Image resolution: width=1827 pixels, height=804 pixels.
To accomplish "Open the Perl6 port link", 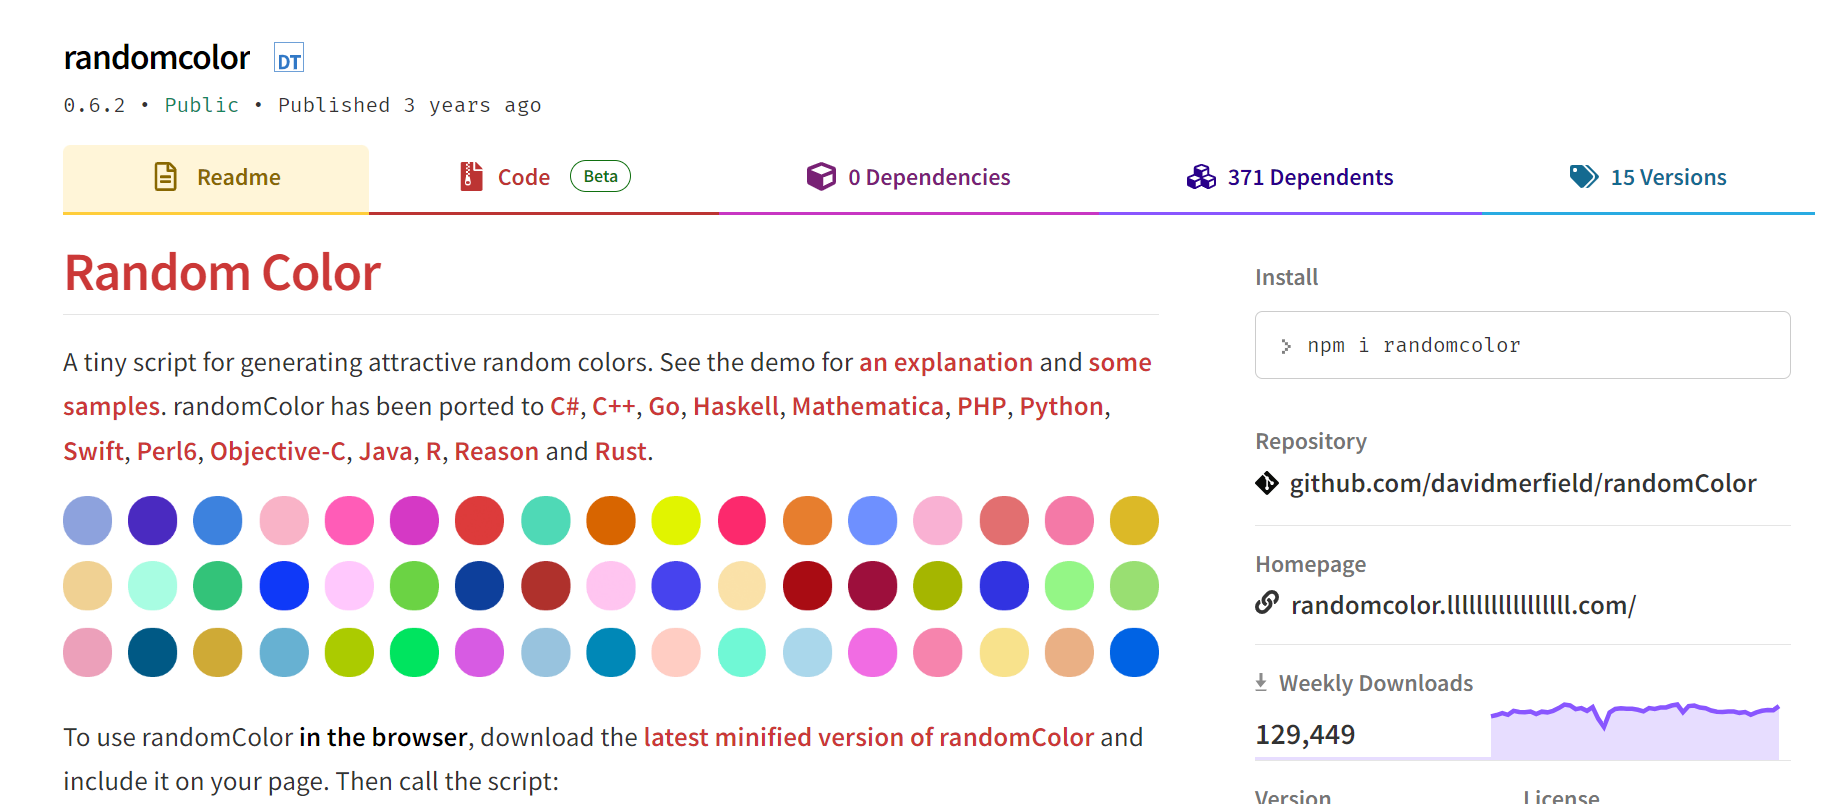I will pos(167,451).
